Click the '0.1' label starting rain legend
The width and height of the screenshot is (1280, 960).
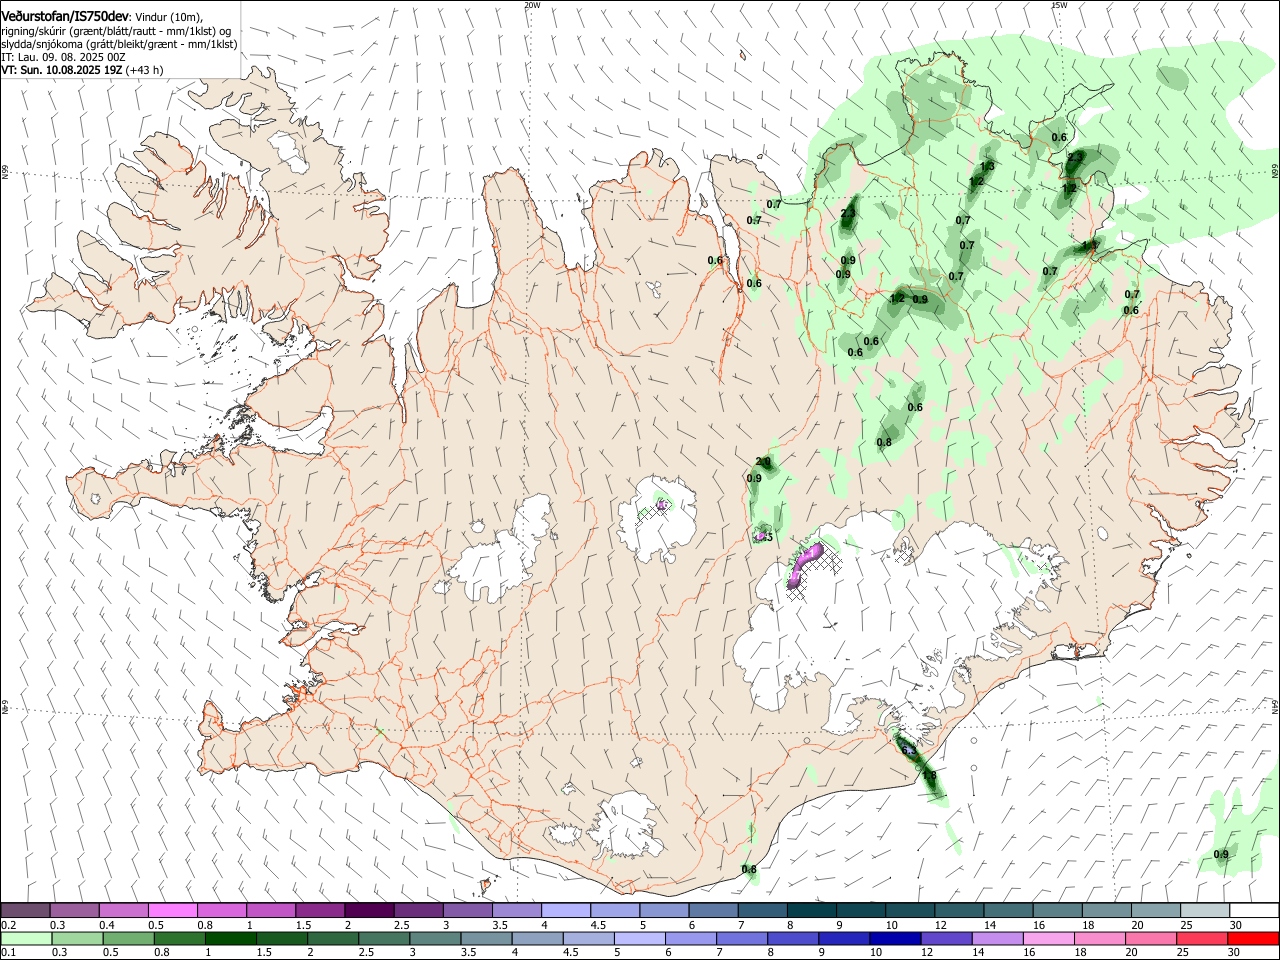coord(9,953)
